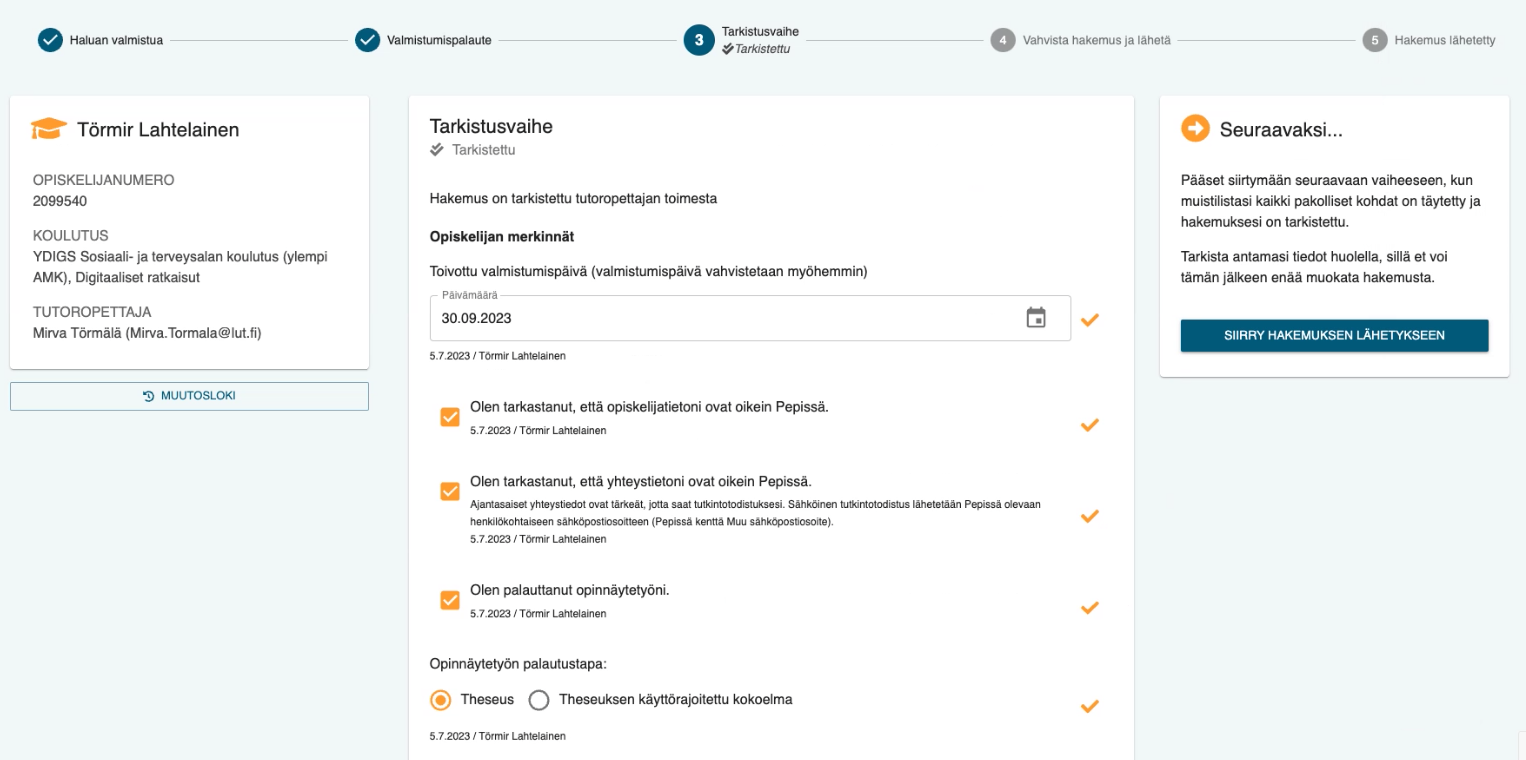Click the orange arrow icon beside Seuraavaksi

tap(1194, 129)
